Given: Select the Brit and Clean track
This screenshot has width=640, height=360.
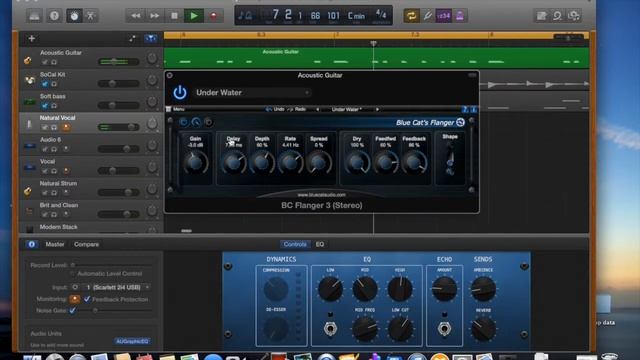Looking at the screenshot, I should (x=91, y=209).
